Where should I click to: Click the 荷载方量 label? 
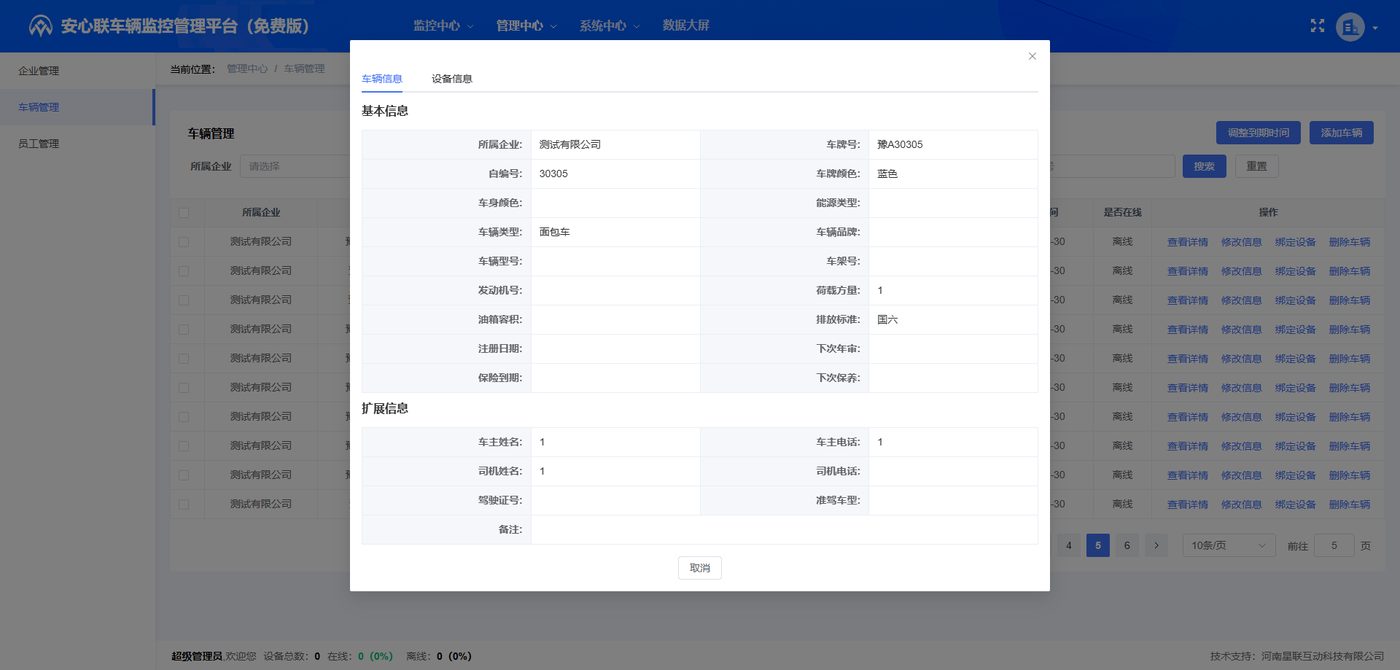pyautogui.click(x=838, y=291)
